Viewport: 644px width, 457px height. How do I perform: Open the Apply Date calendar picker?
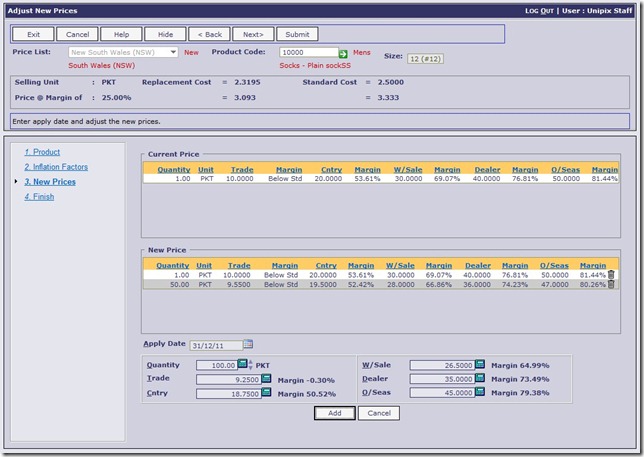(x=248, y=345)
